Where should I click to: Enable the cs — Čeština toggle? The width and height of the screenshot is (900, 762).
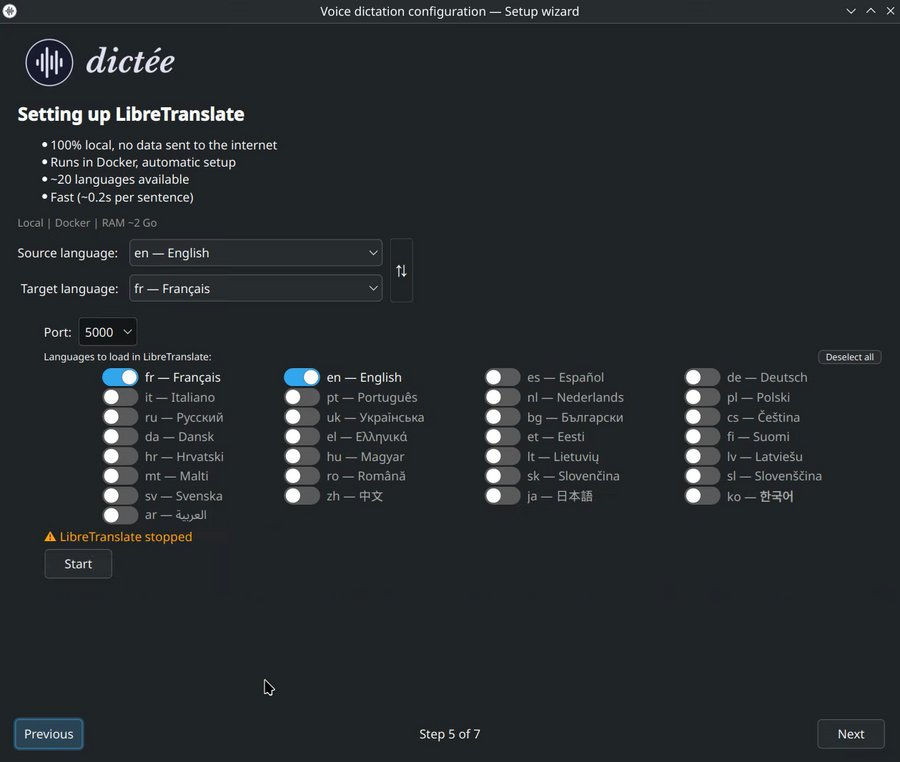[702, 417]
